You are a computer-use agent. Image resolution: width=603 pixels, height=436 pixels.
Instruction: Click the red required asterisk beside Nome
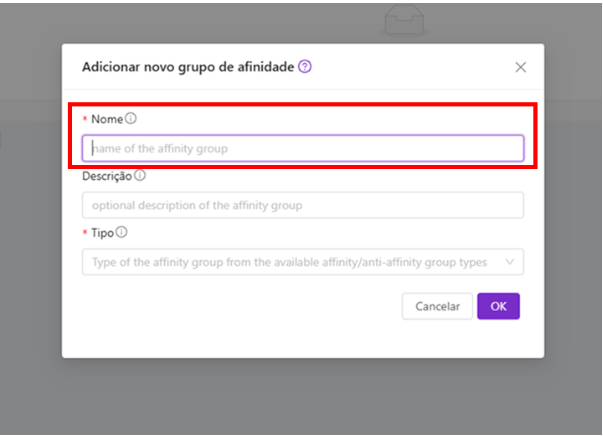(x=85, y=119)
